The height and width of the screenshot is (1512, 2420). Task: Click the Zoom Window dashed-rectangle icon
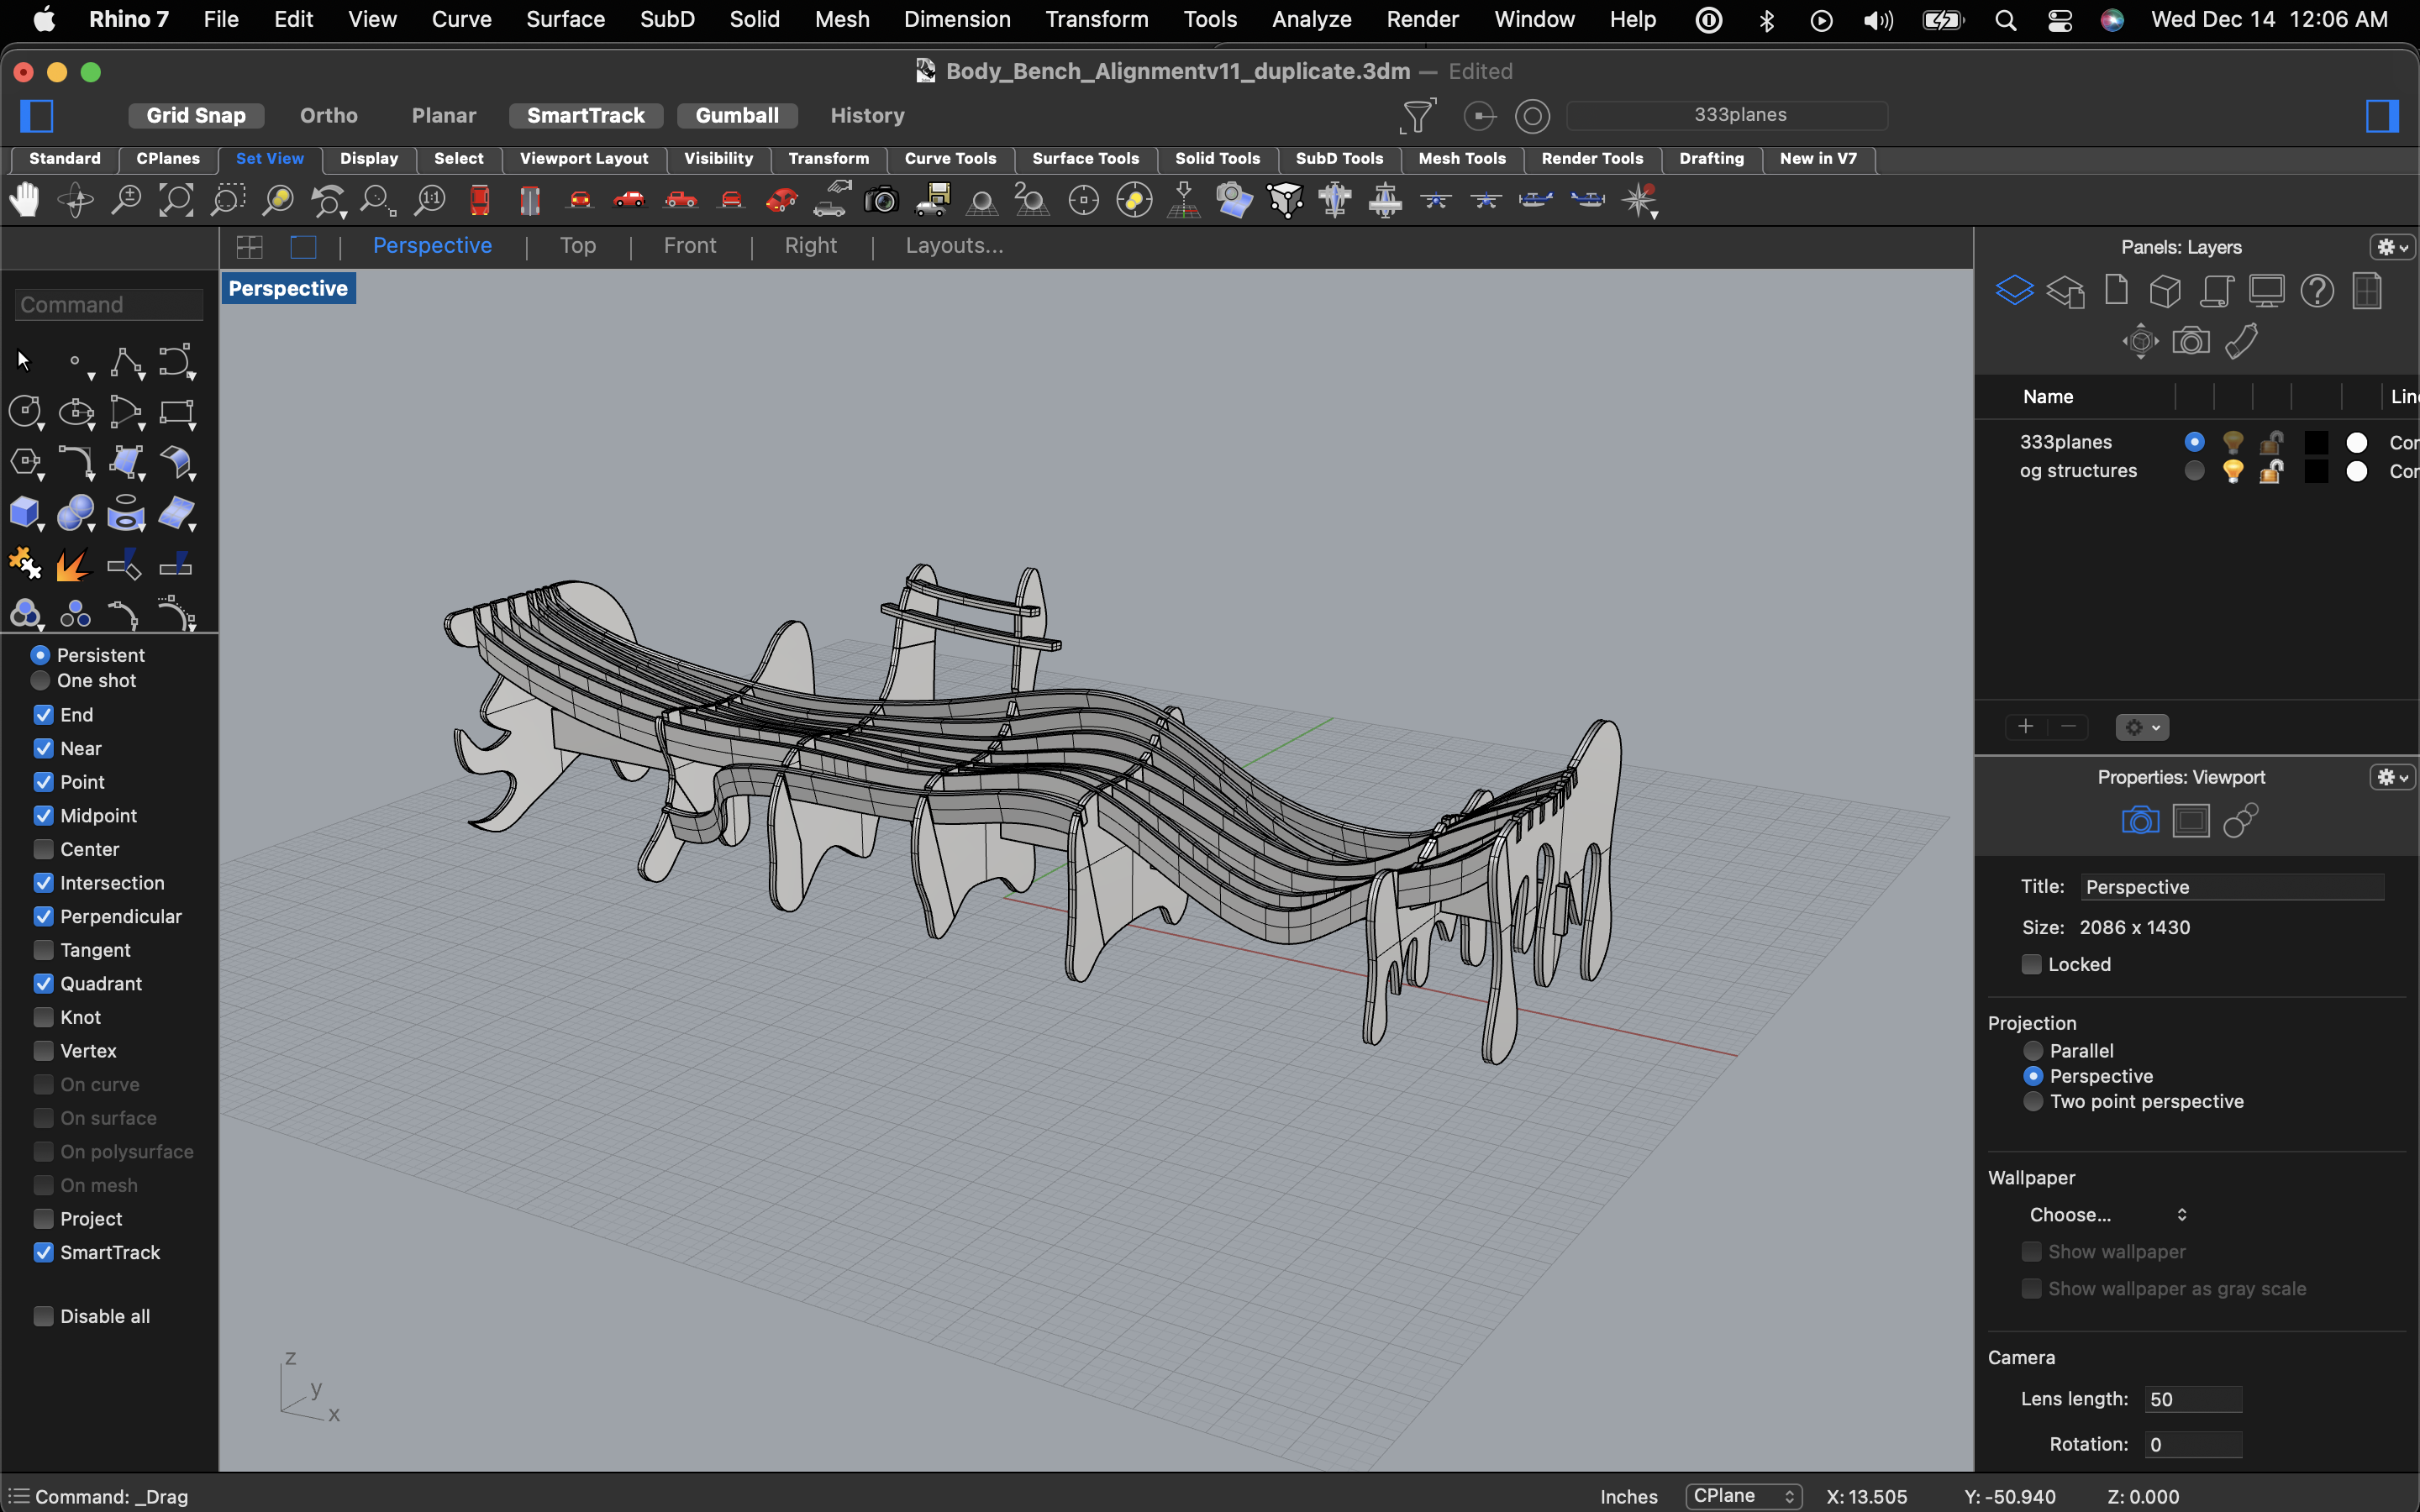[x=227, y=200]
